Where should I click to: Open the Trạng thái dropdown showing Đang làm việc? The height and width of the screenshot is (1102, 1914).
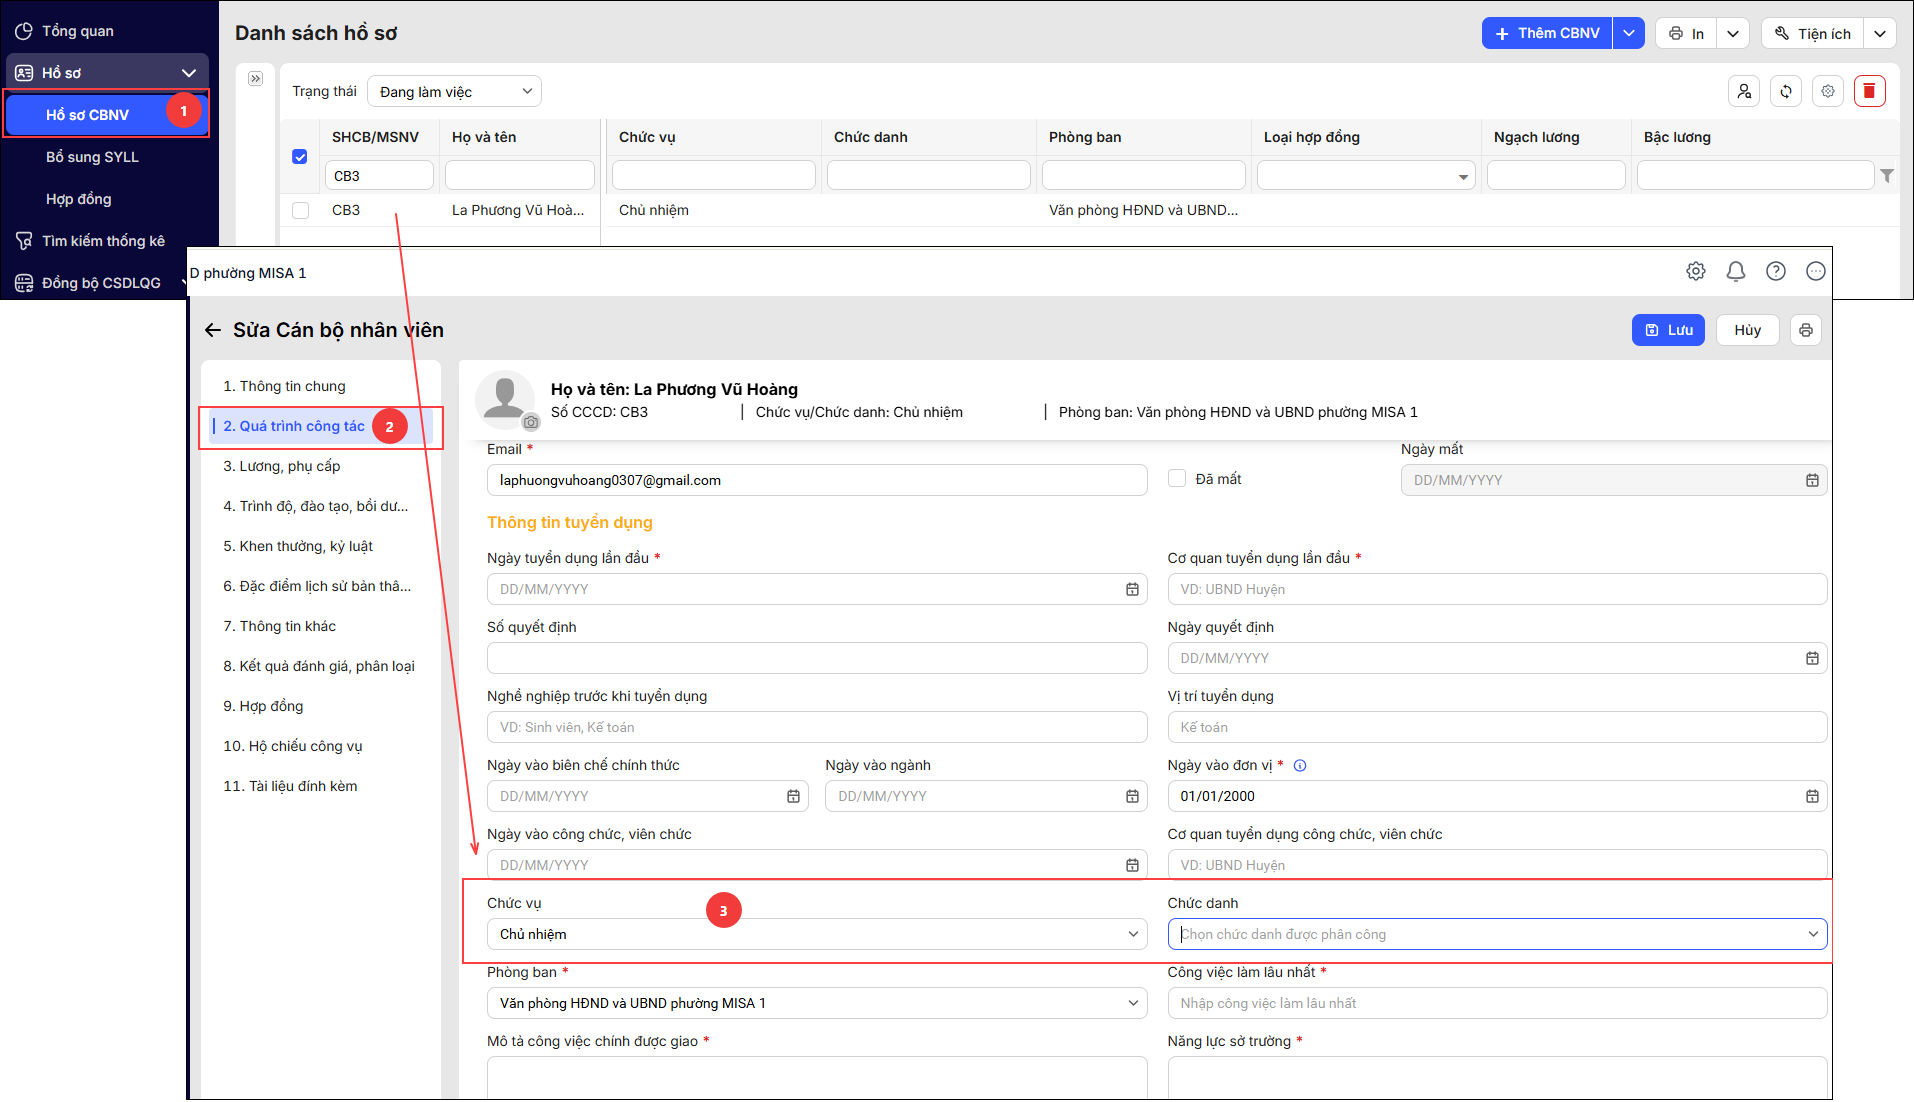pyautogui.click(x=454, y=91)
